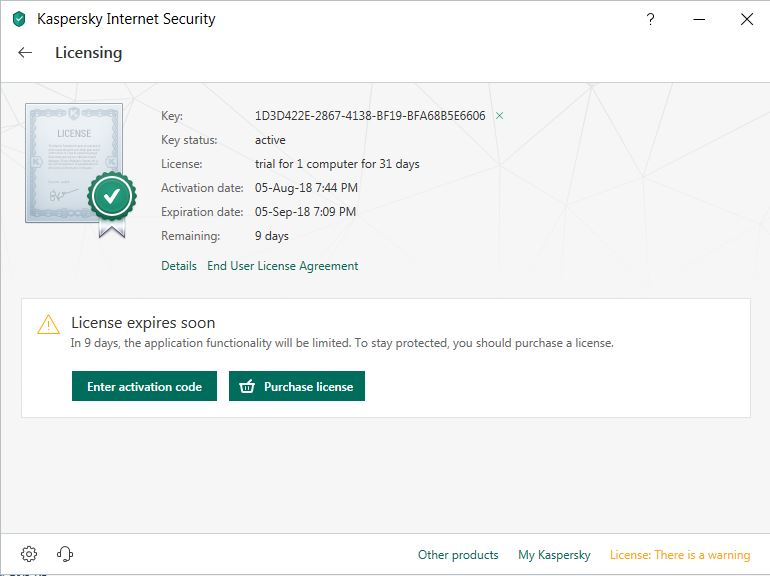Close the Kaspersky window
The image size is (770, 576).
(746, 20)
